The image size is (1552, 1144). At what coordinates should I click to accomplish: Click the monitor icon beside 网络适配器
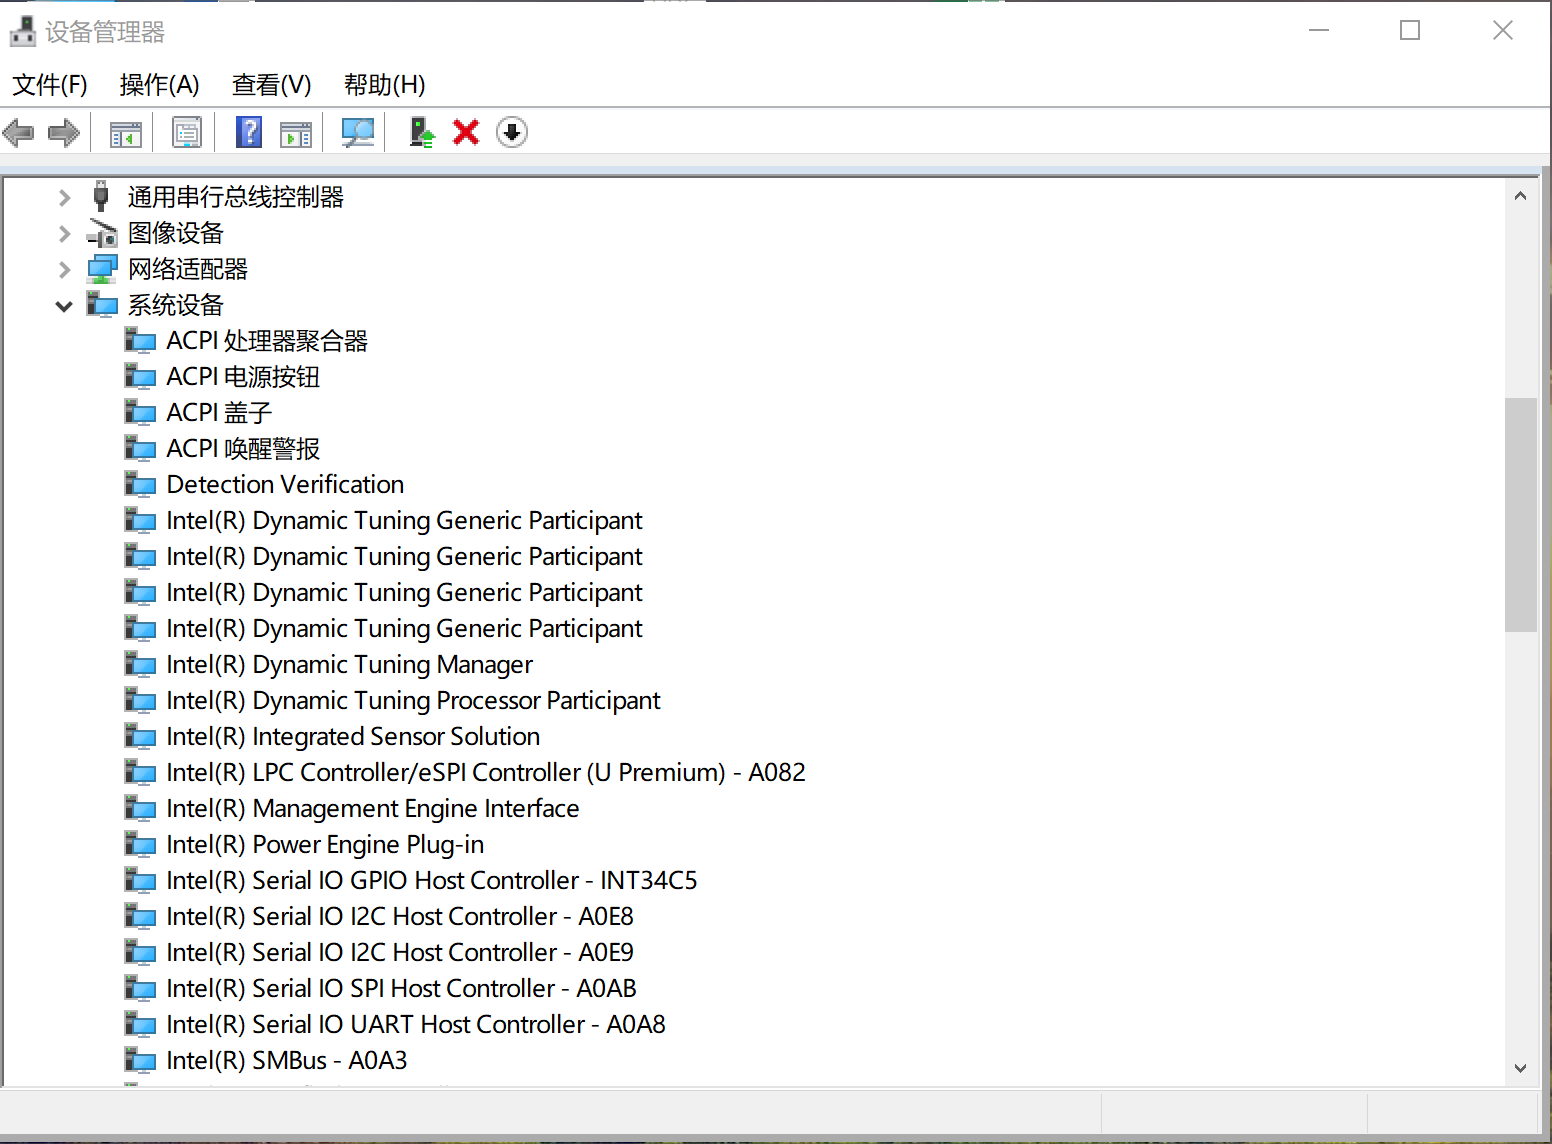click(x=102, y=269)
